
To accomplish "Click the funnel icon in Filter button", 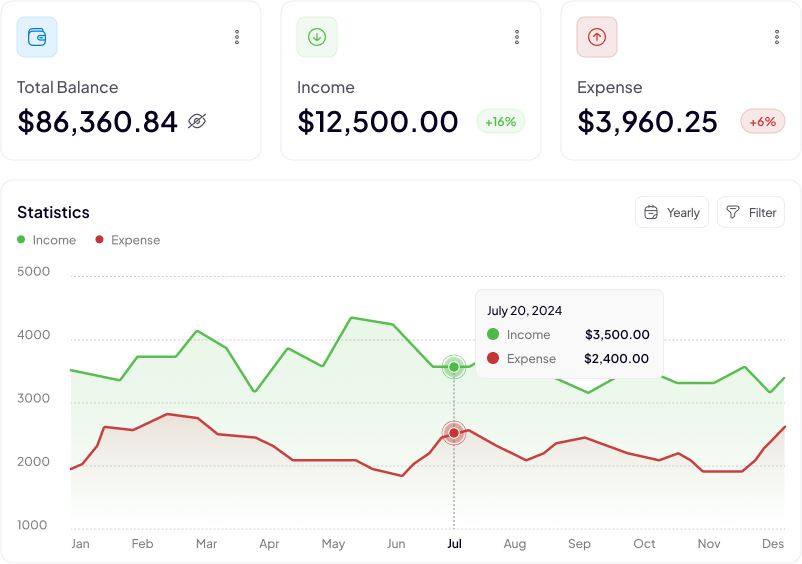I will 733,212.
